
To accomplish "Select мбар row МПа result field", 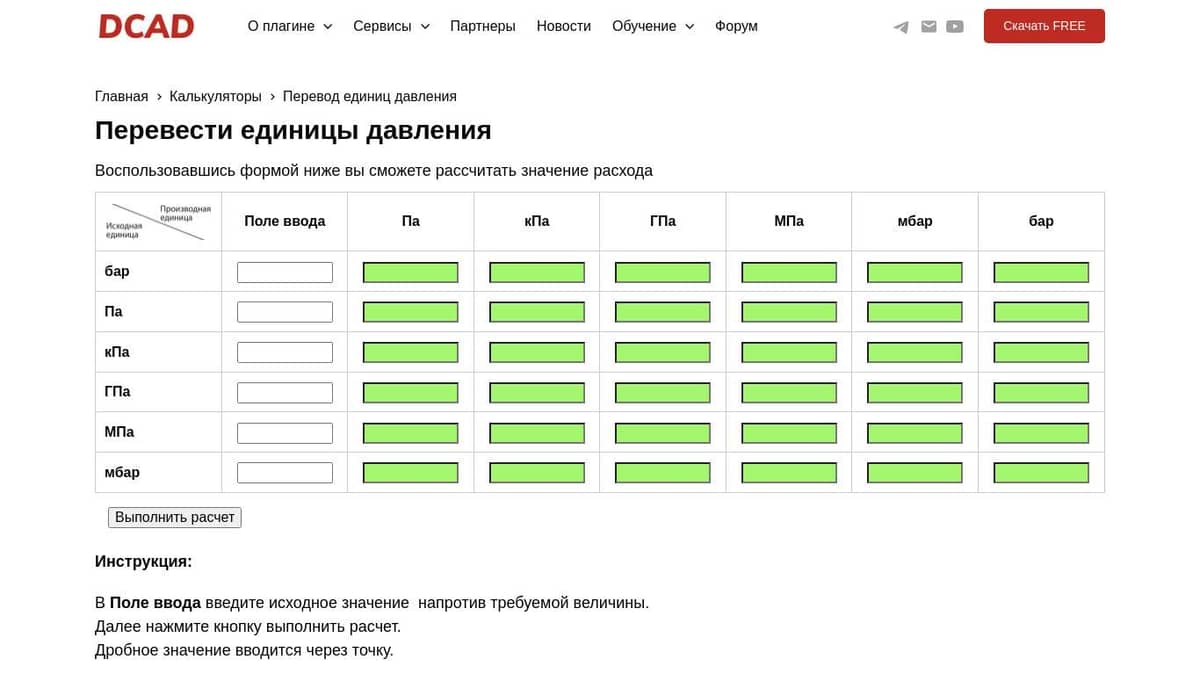I will click(x=789, y=472).
